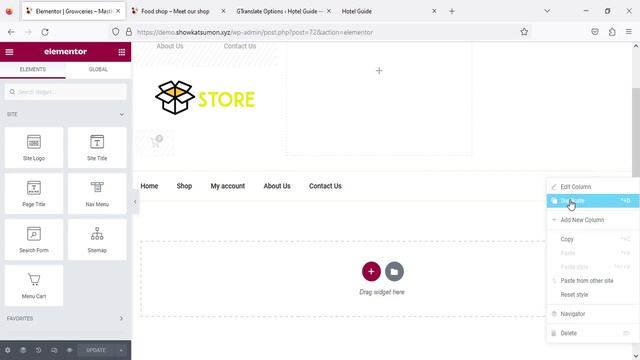The width and height of the screenshot is (640, 360).
Task: Collapse the Elementor panel handle
Action: point(135,202)
